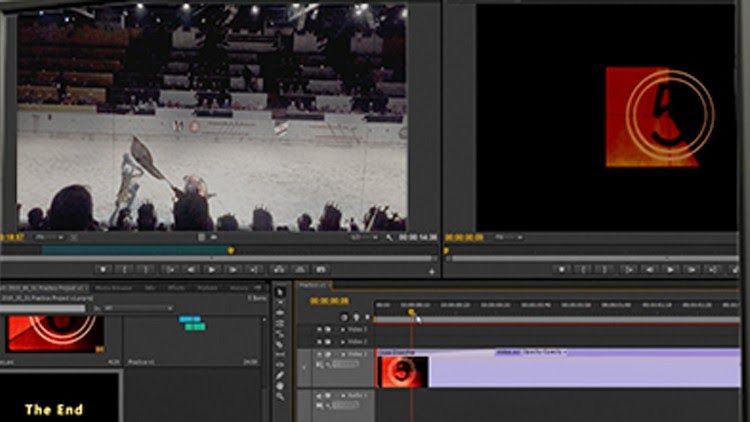Open Program monitor zoom level dropdown

(x=508, y=237)
